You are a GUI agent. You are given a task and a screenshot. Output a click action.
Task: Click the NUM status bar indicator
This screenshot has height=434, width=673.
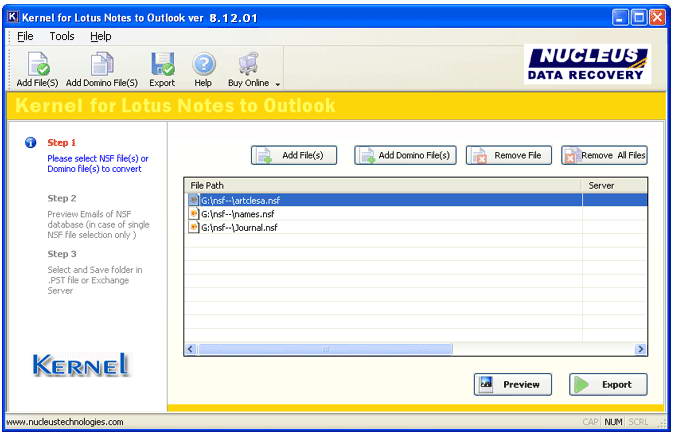point(613,422)
